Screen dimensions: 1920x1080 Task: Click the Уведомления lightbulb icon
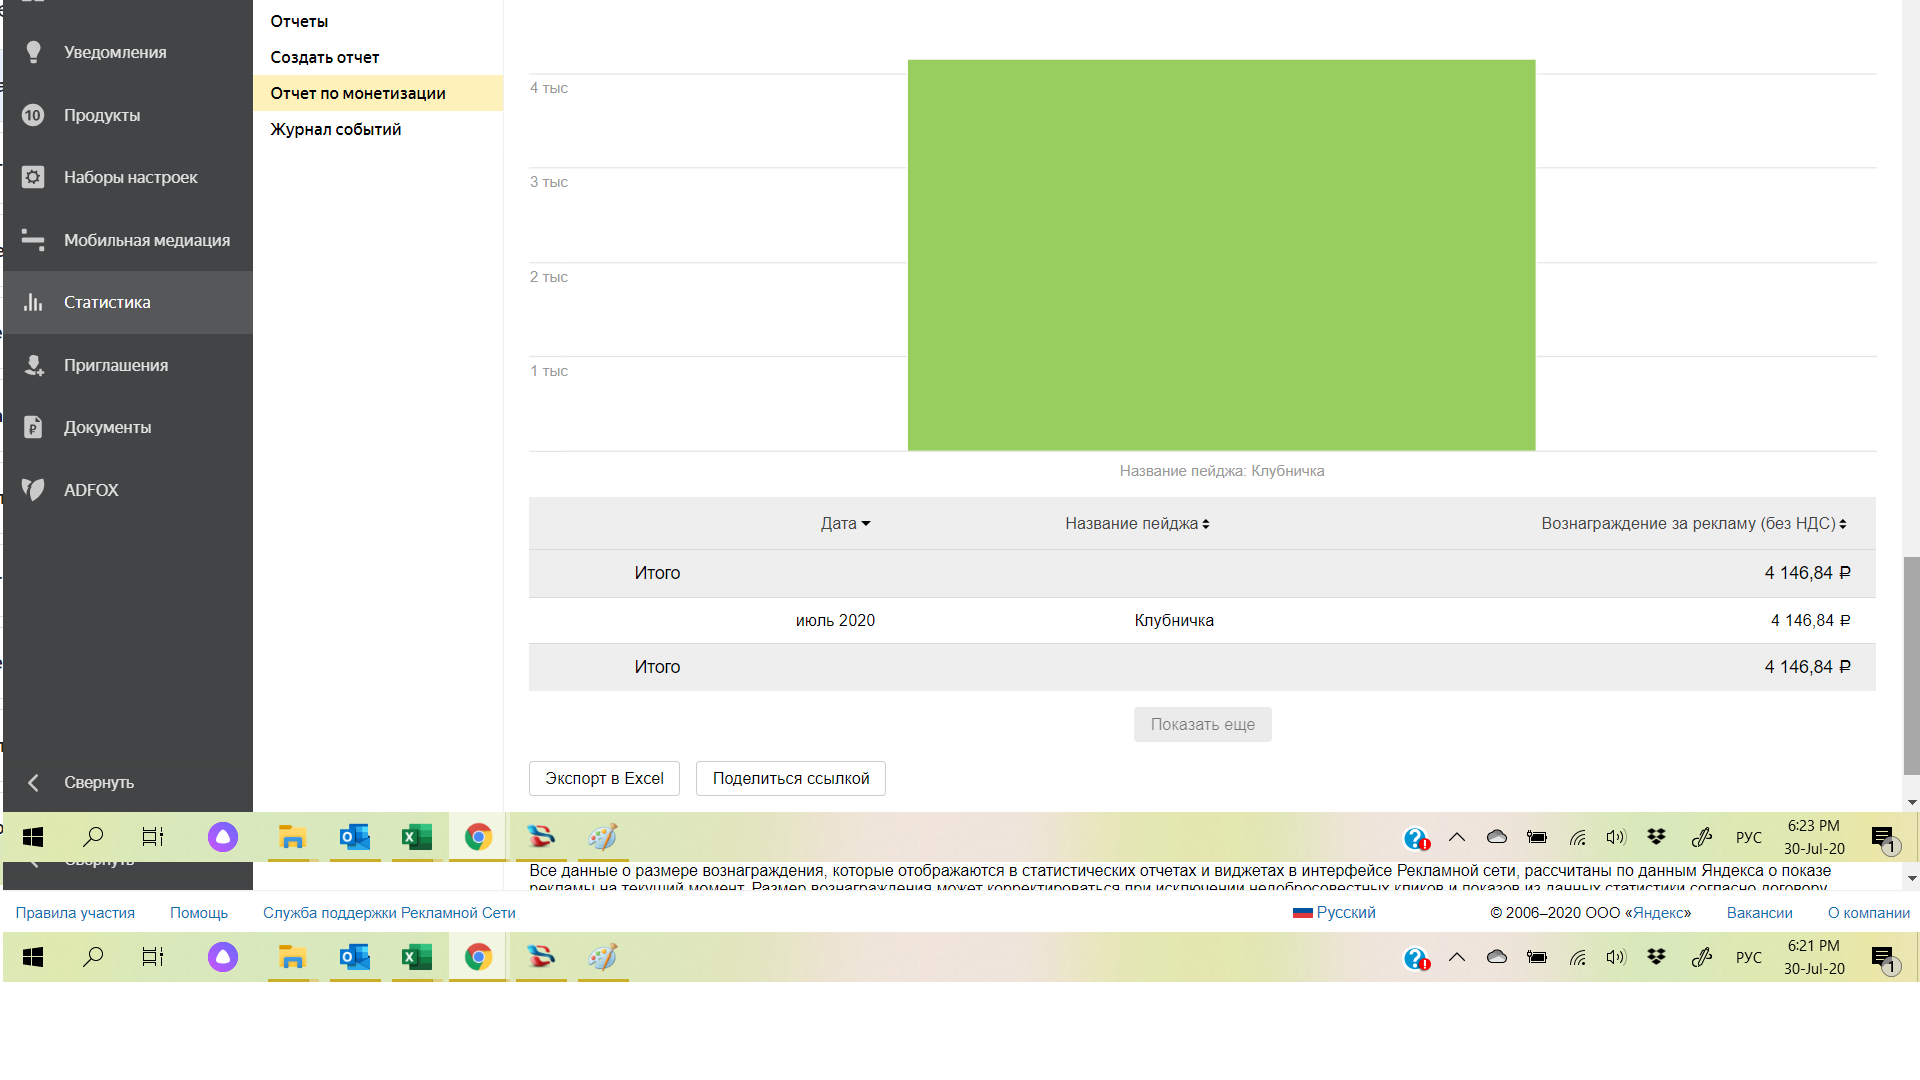point(33,52)
